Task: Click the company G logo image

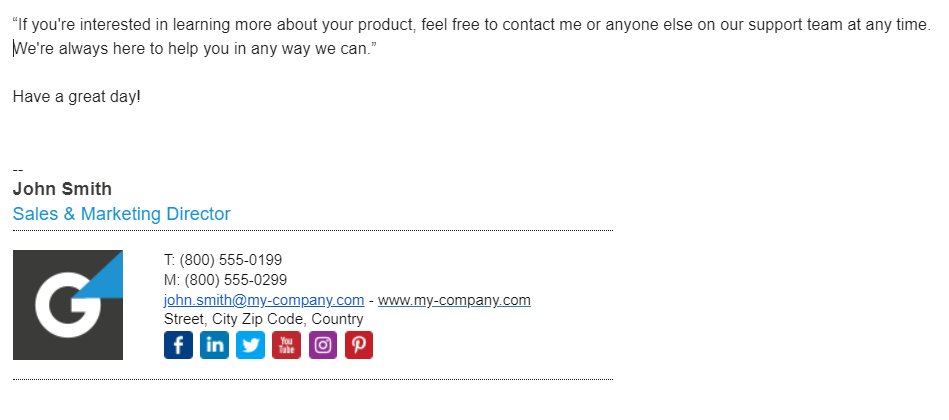Action: (x=68, y=305)
